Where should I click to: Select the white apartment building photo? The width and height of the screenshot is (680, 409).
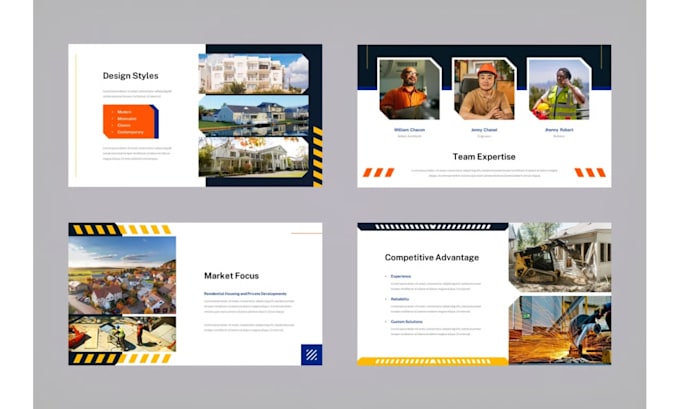pyautogui.click(x=253, y=73)
